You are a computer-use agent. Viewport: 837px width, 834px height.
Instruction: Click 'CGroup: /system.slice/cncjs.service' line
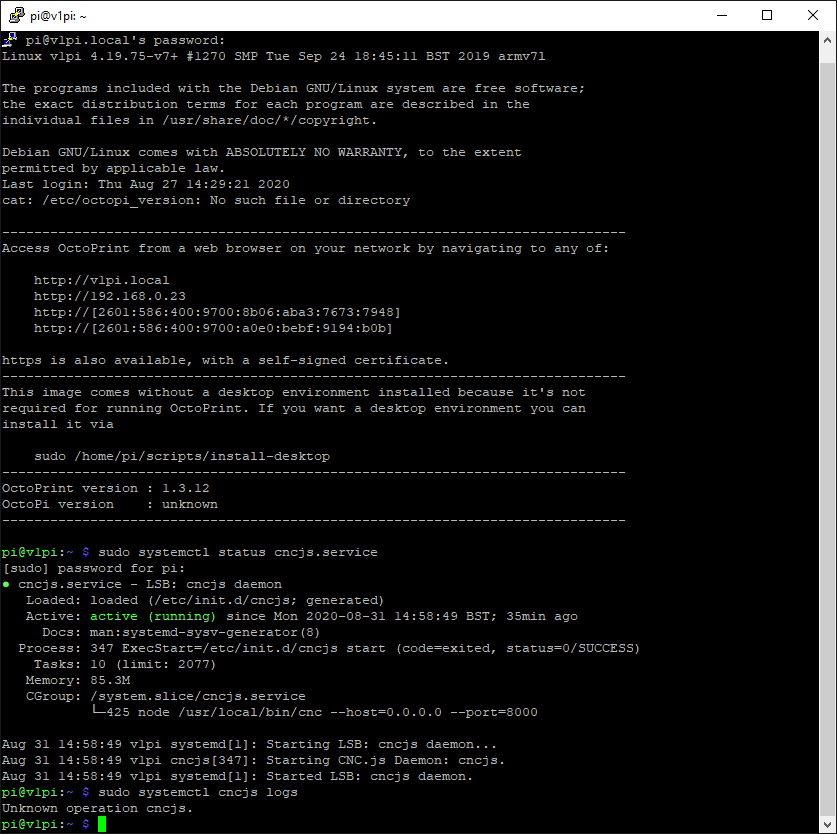click(x=165, y=697)
